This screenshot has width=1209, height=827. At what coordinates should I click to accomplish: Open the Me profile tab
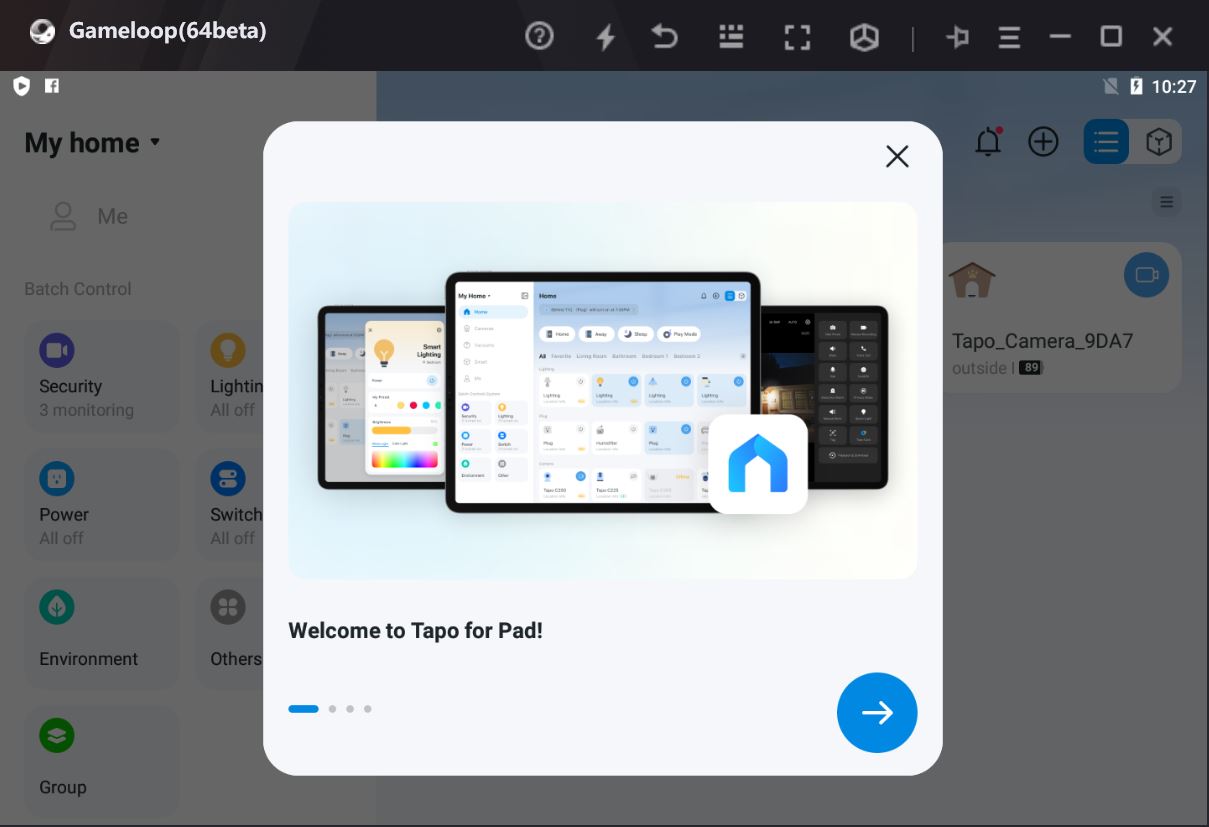click(x=90, y=216)
